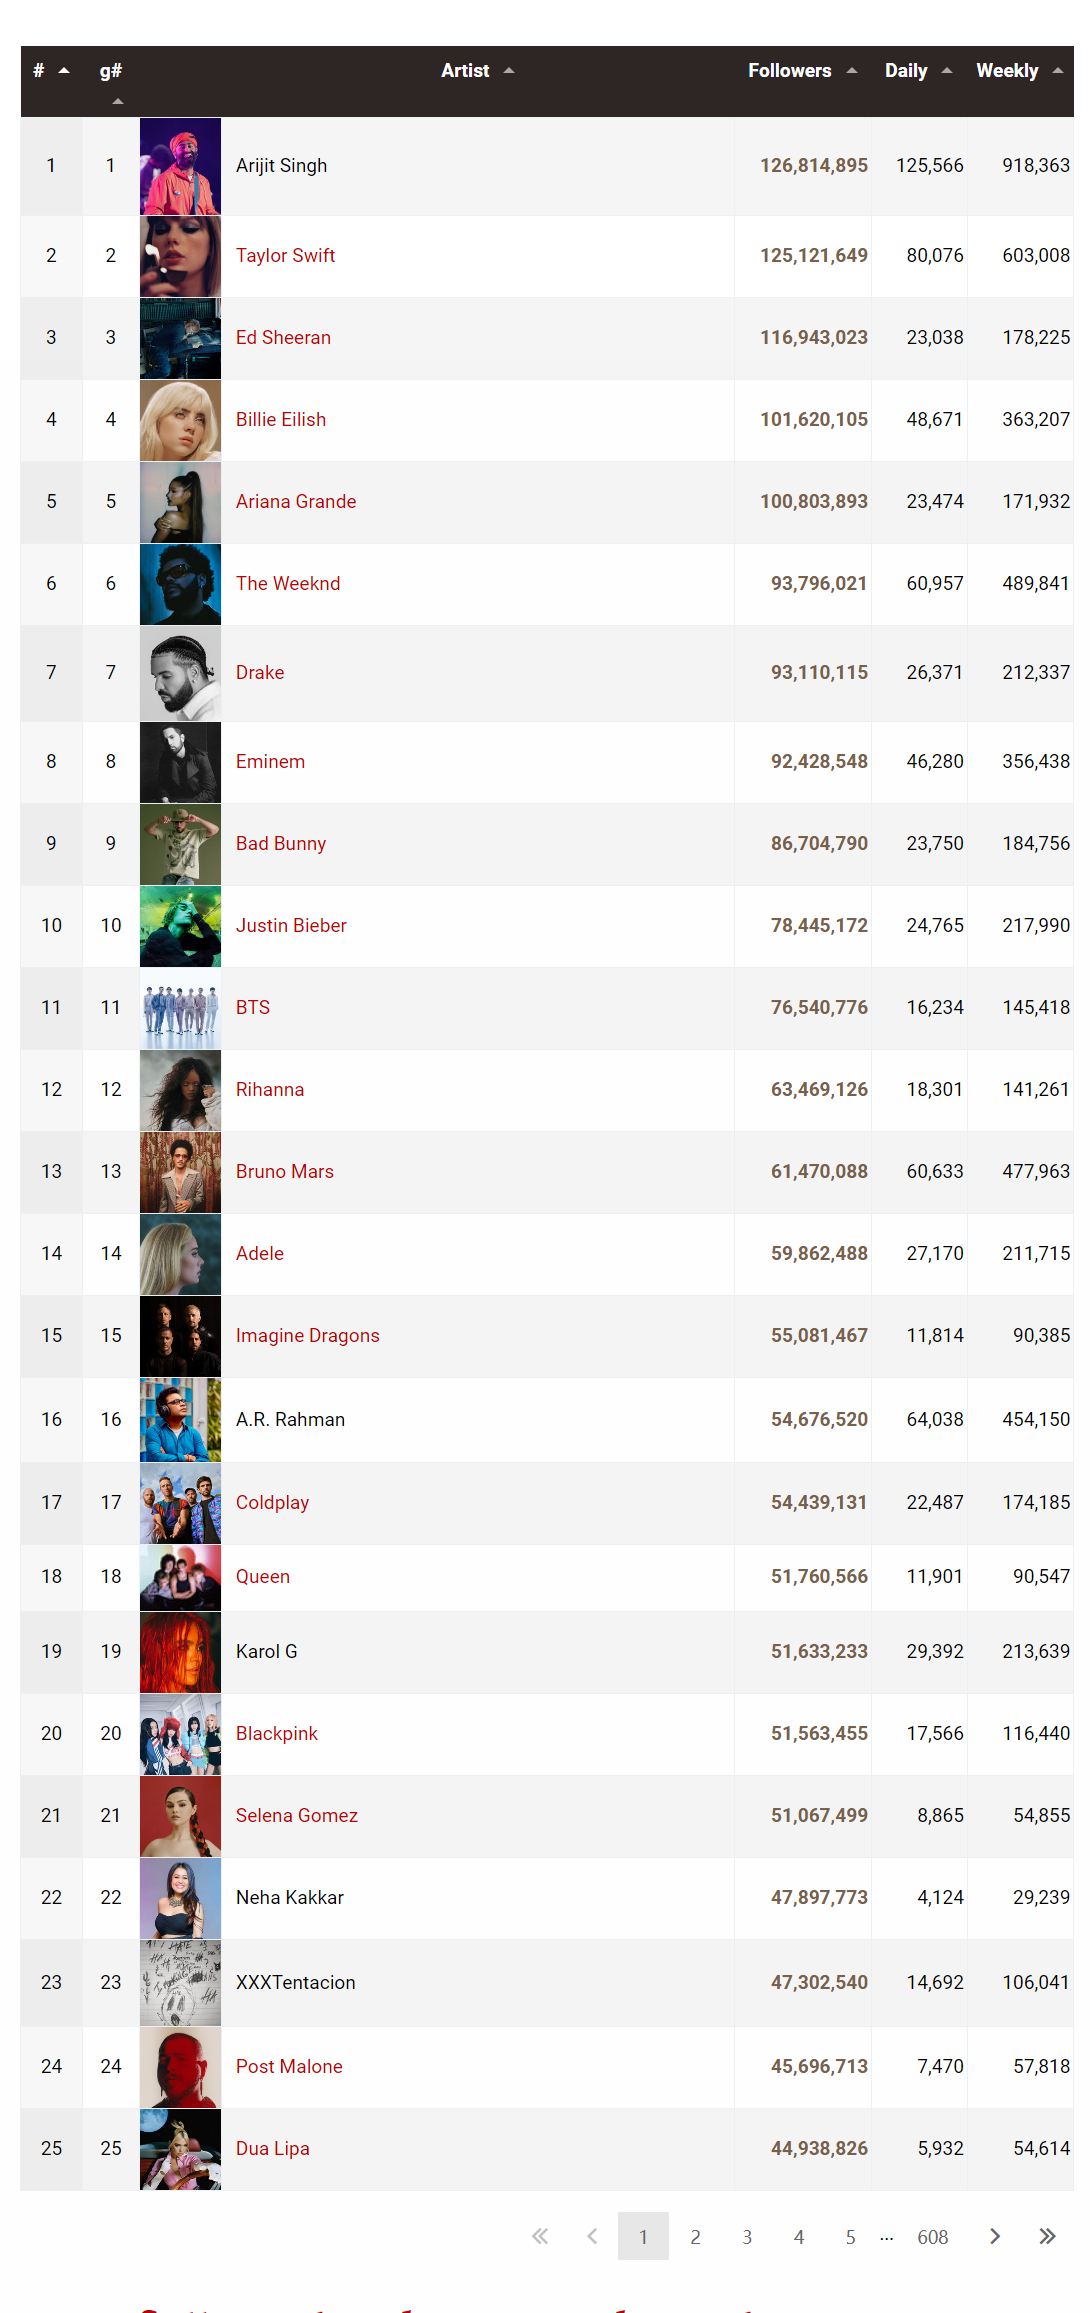Open The Weeknd artist page

[x=288, y=584]
